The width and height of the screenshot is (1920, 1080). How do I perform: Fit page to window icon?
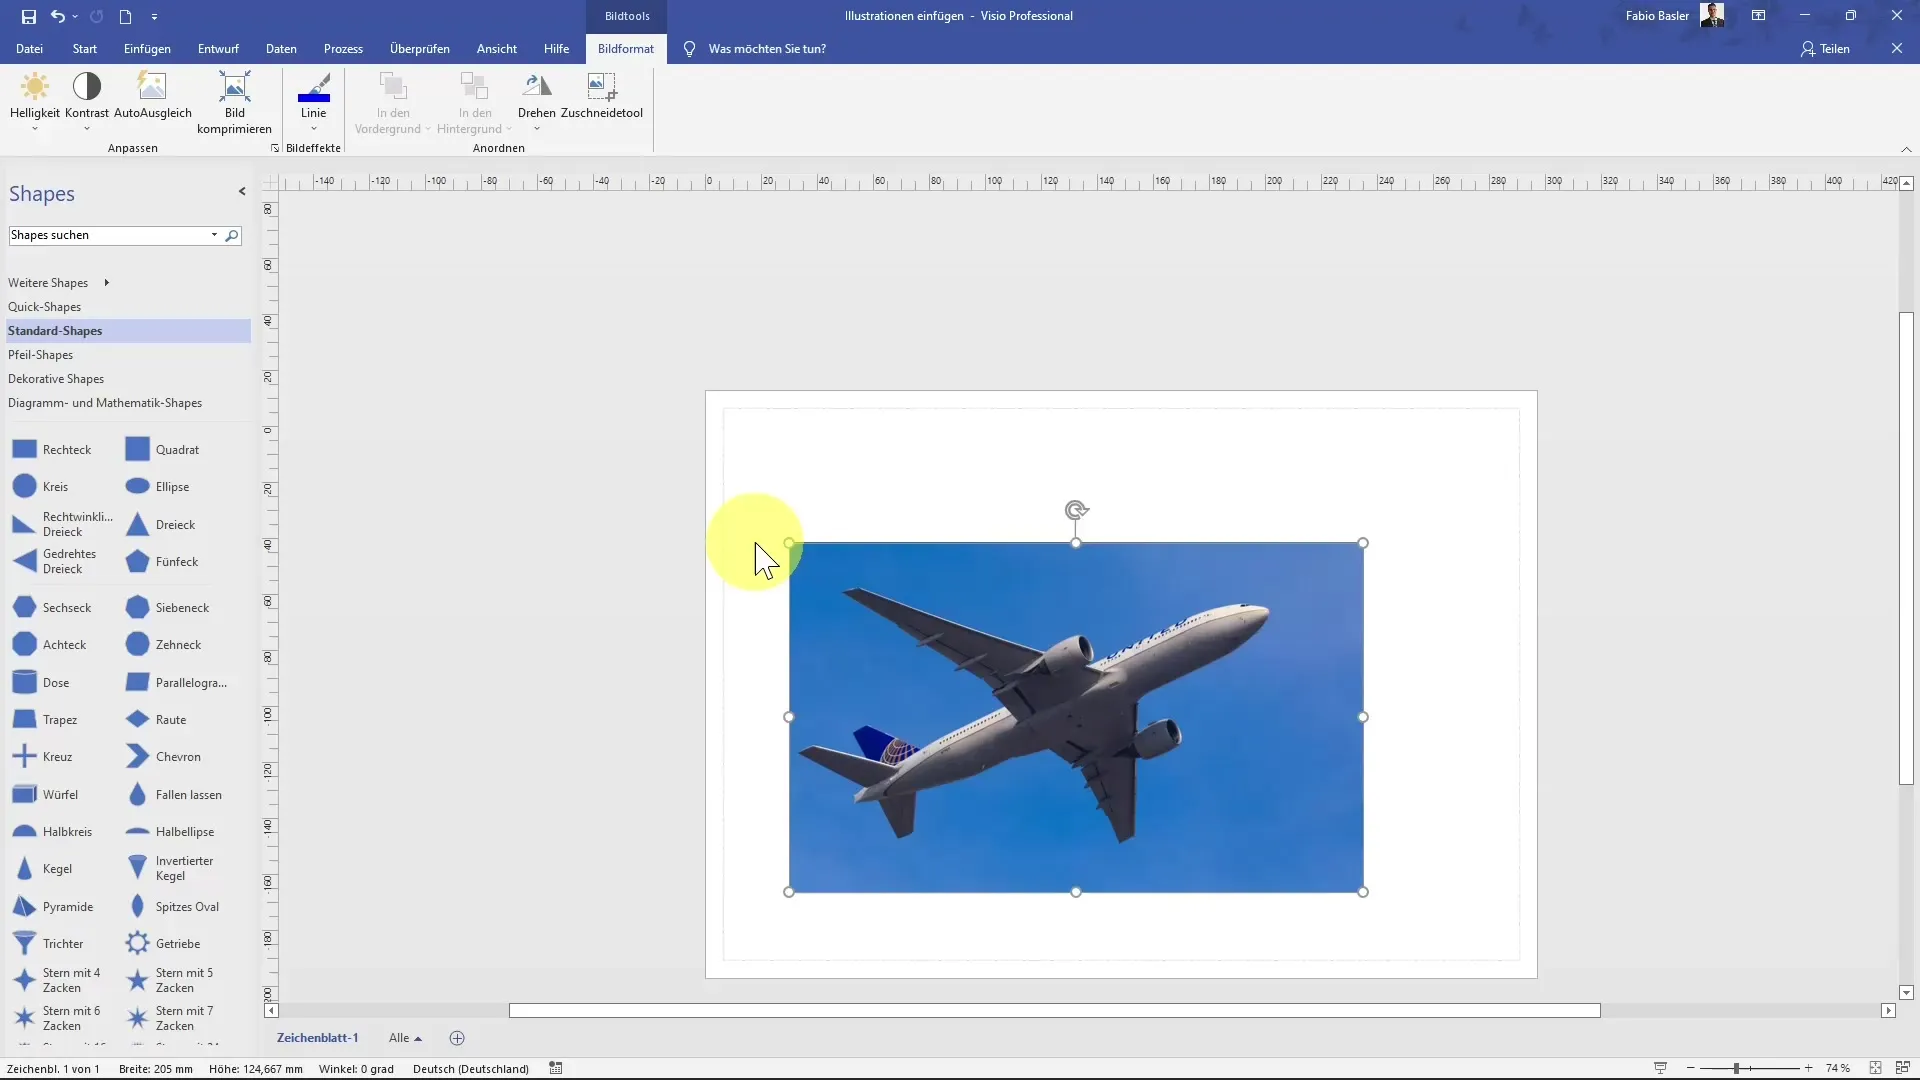(1875, 1069)
